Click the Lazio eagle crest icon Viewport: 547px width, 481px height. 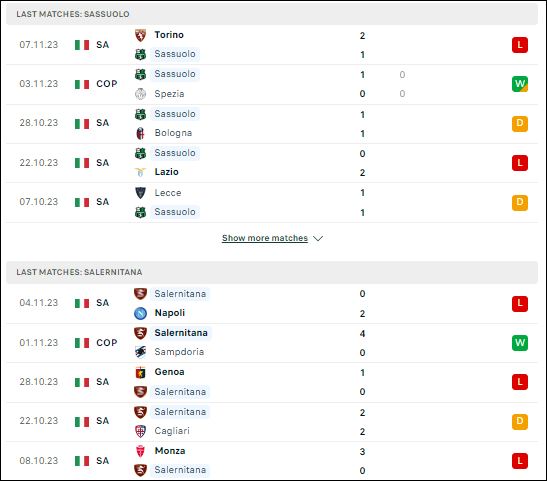(x=140, y=172)
